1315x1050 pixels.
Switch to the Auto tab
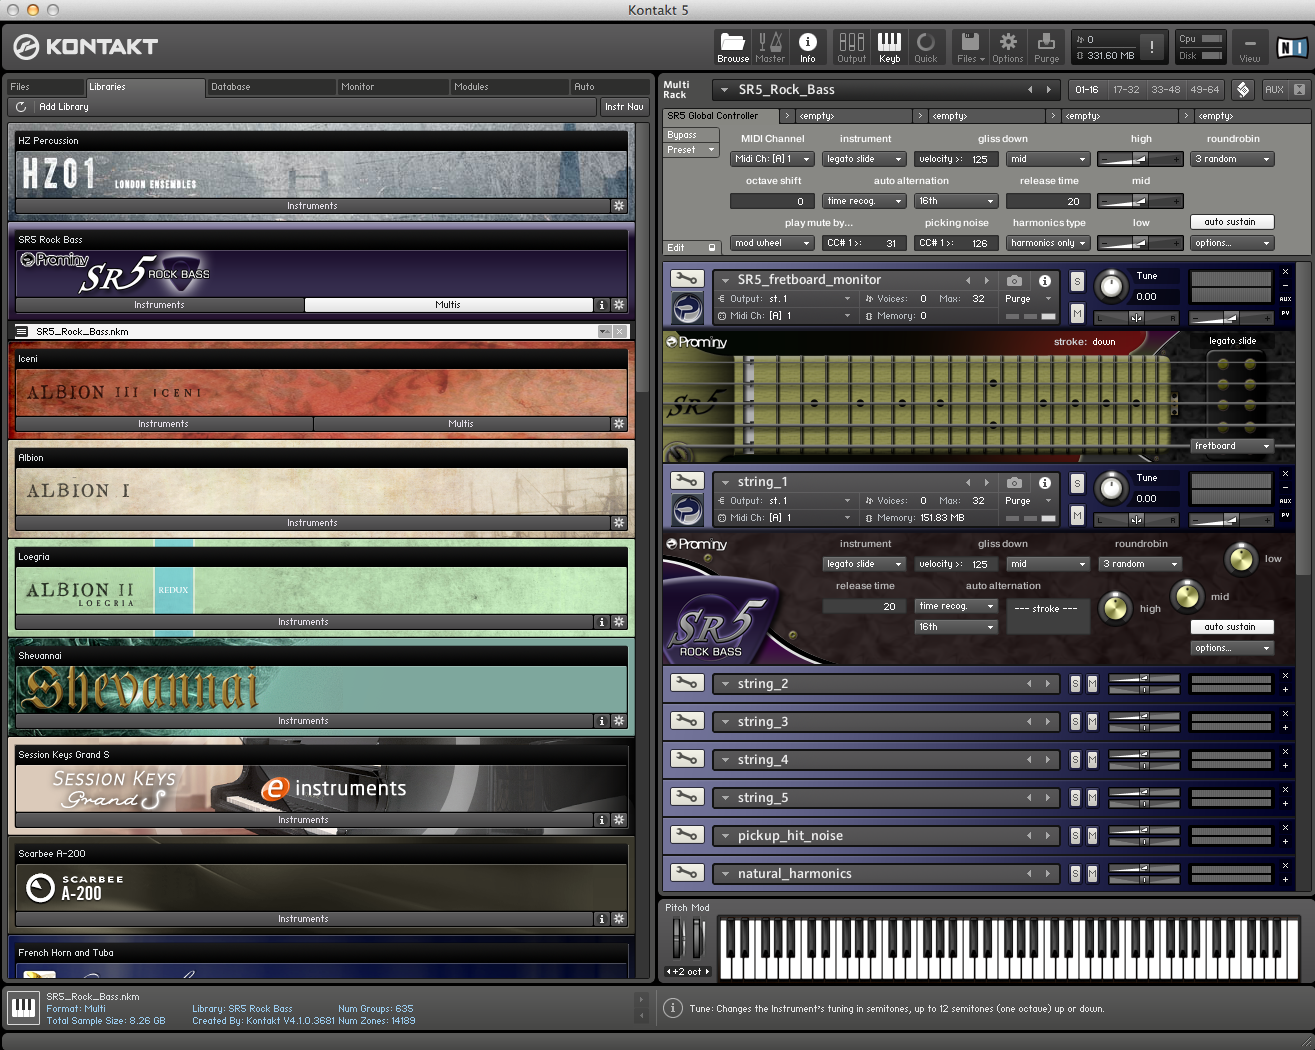[609, 87]
